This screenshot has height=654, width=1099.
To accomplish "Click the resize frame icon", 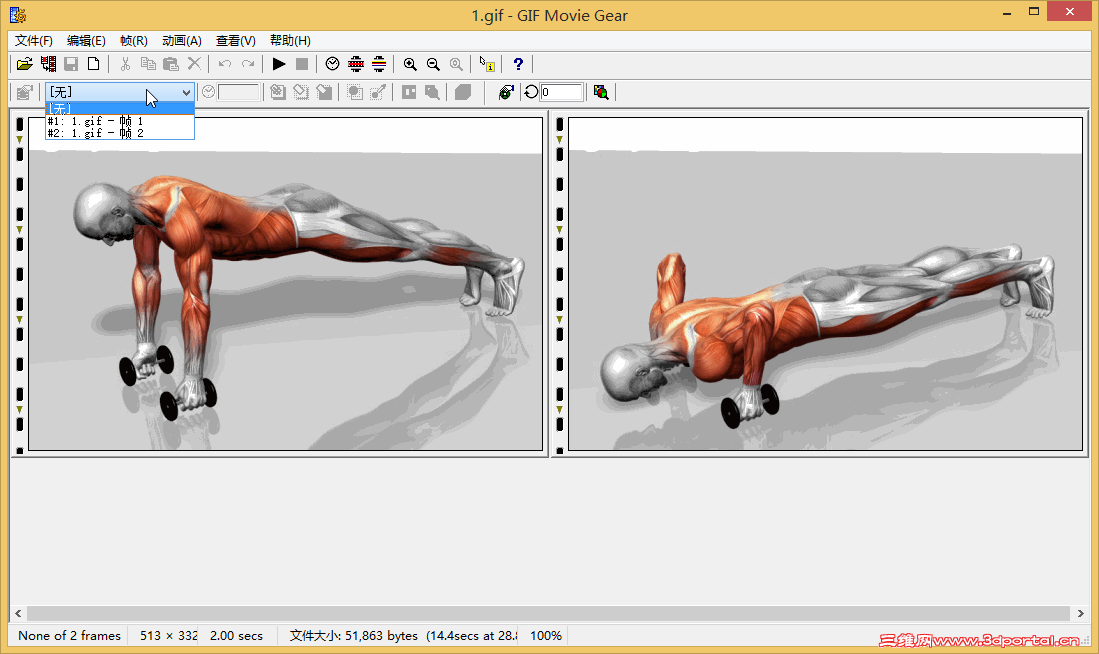I will pos(325,93).
